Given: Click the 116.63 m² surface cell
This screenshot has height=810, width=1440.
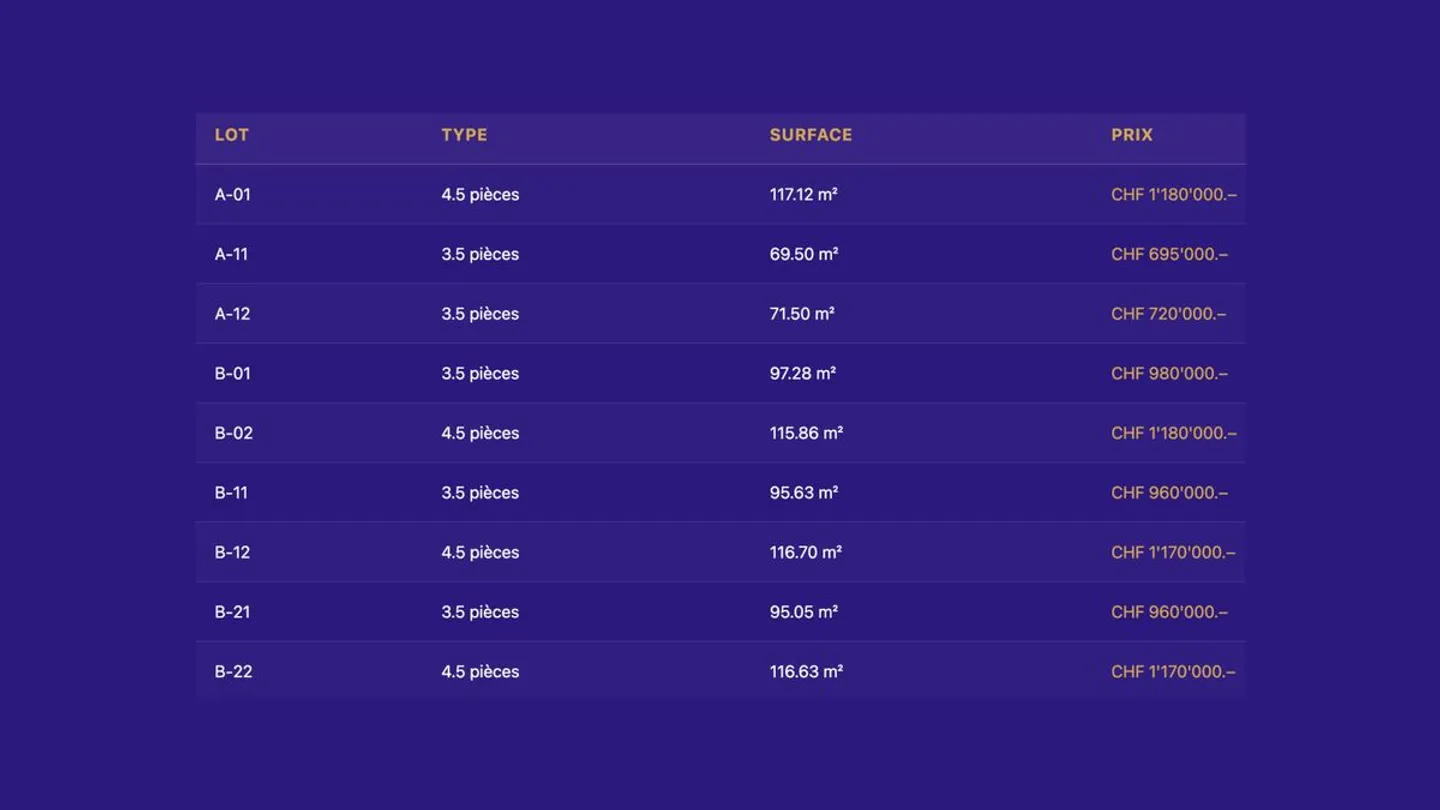Looking at the screenshot, I should coord(806,672).
